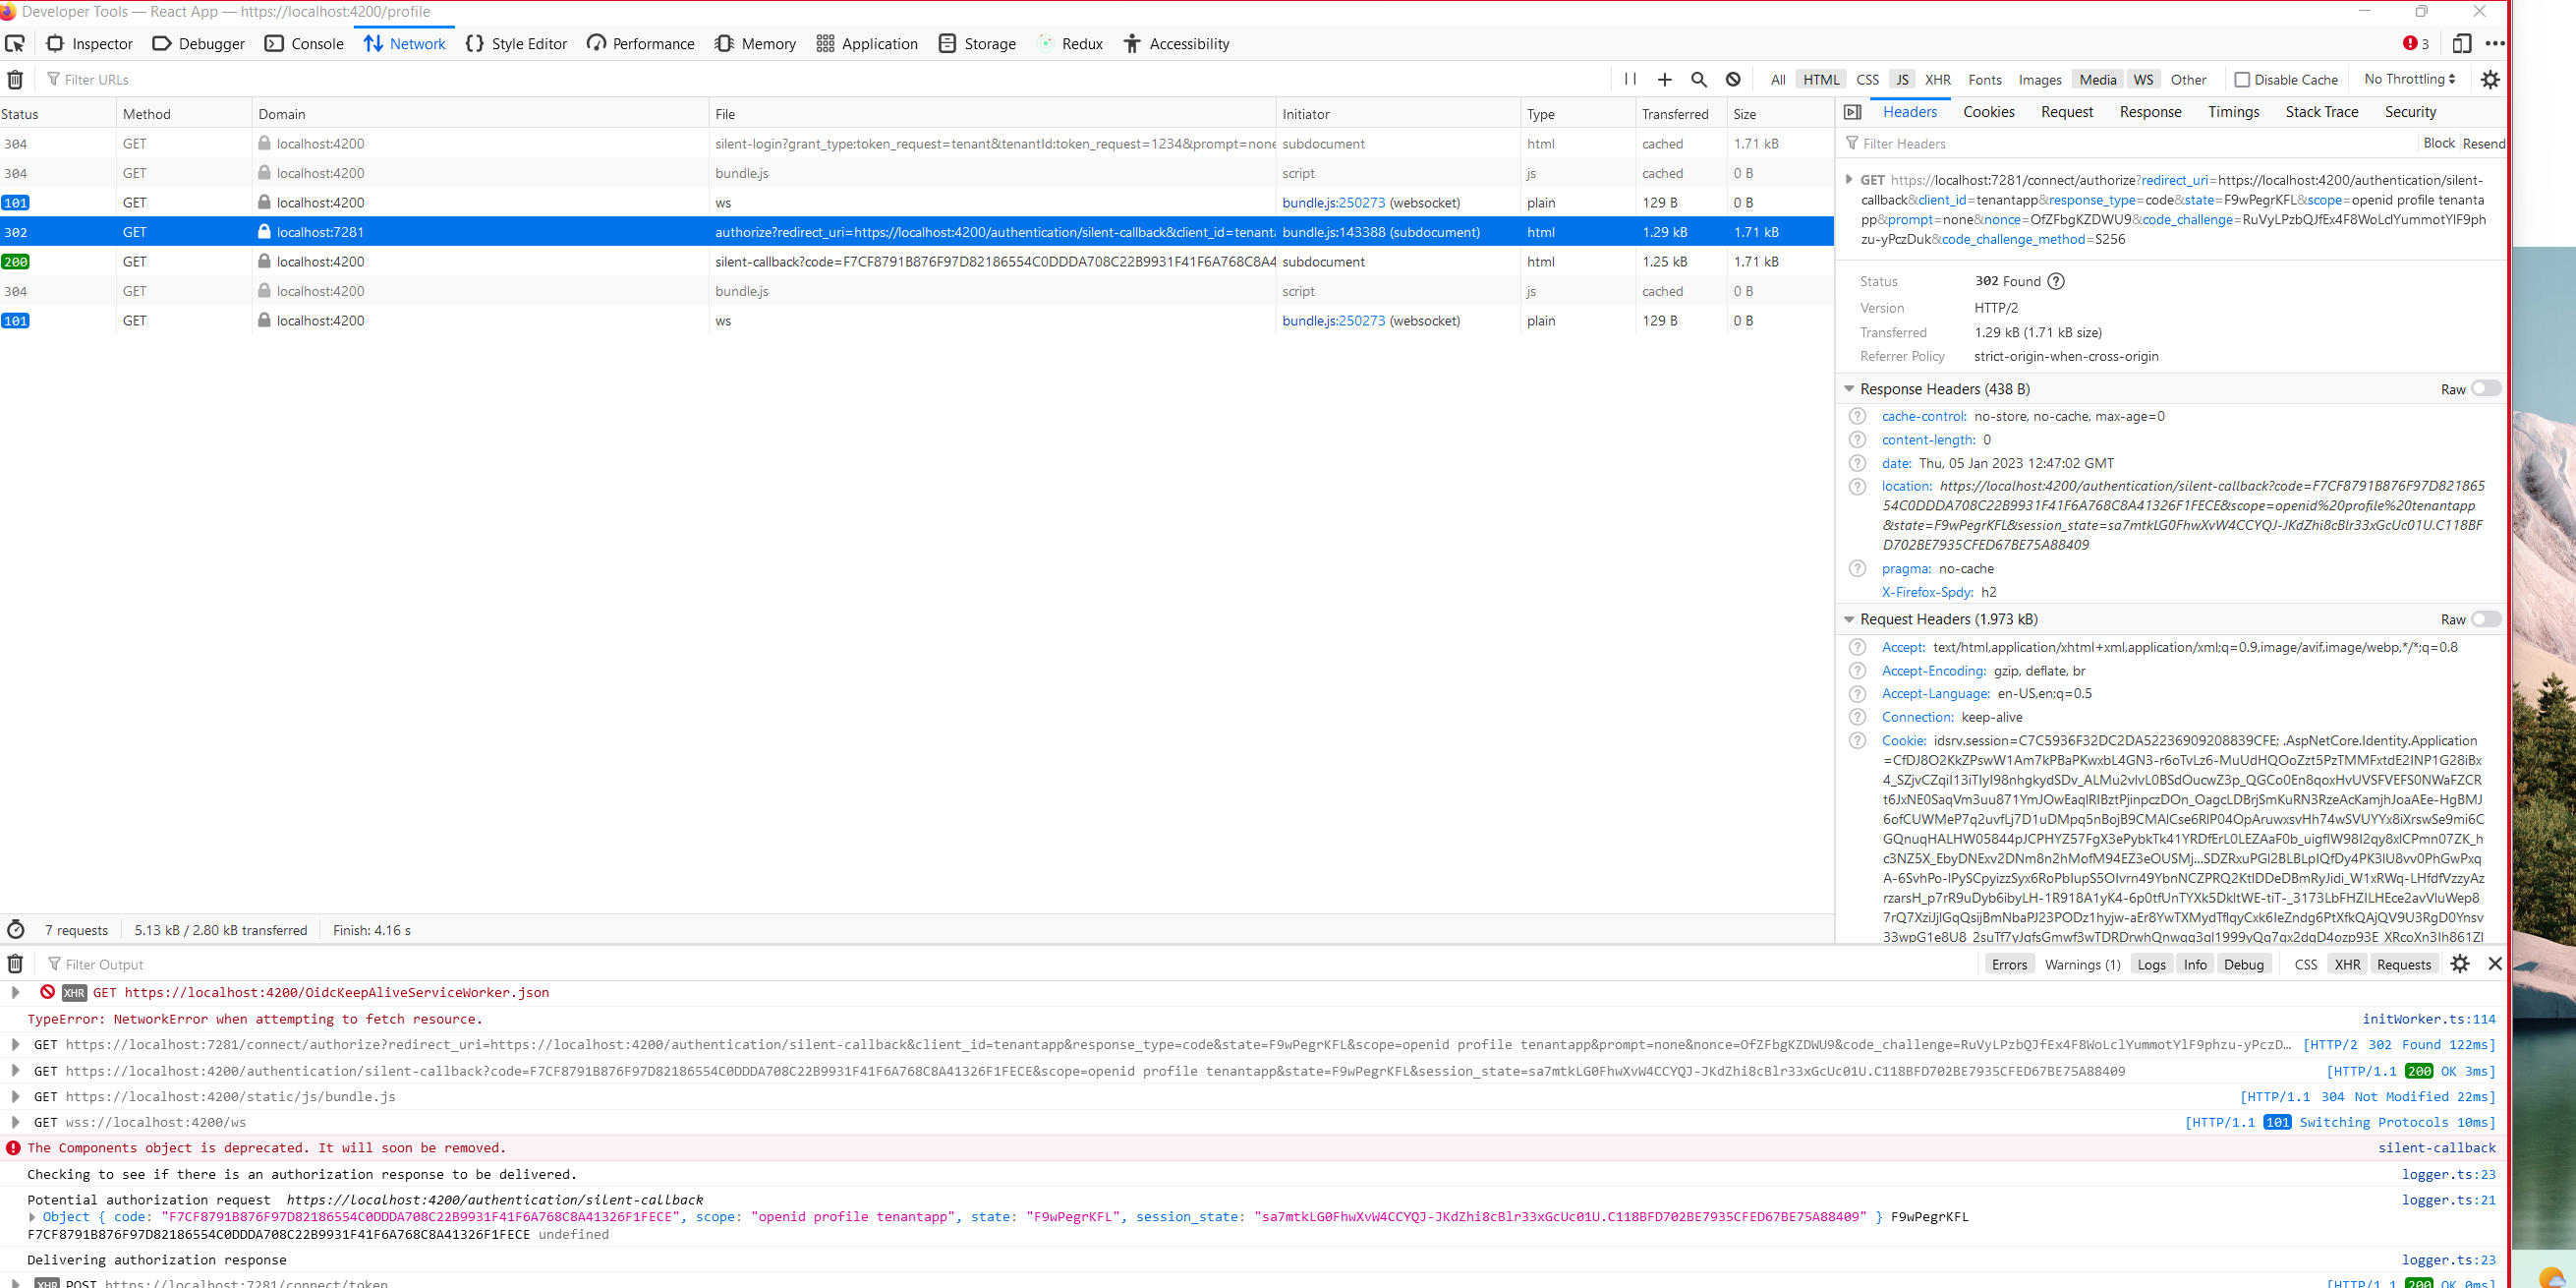The width and height of the screenshot is (2576, 1288).
Task: Expand the GET authorize request details
Action: click(1850, 180)
